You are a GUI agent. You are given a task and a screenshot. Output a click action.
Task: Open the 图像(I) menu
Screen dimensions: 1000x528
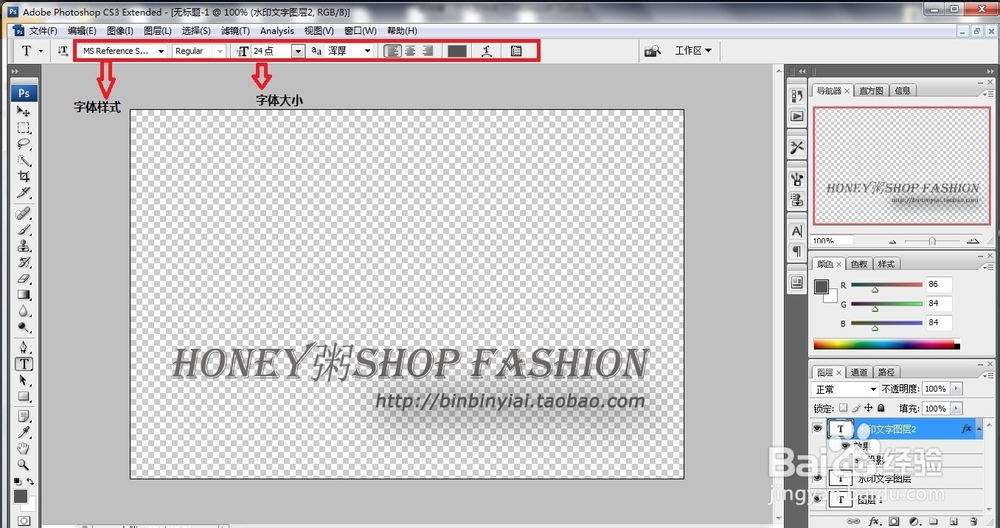(x=120, y=31)
